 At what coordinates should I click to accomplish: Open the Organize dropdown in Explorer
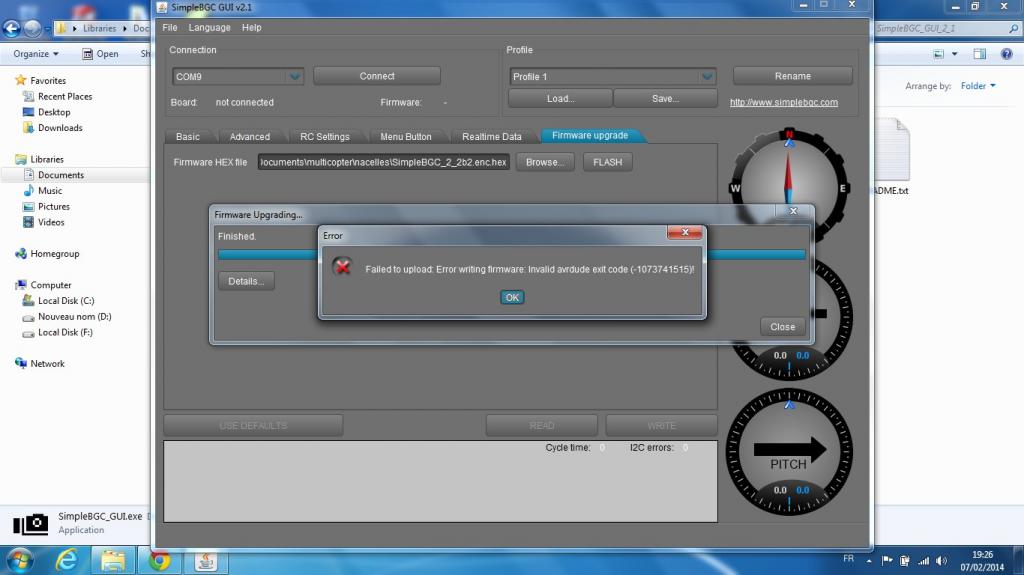pos(36,54)
